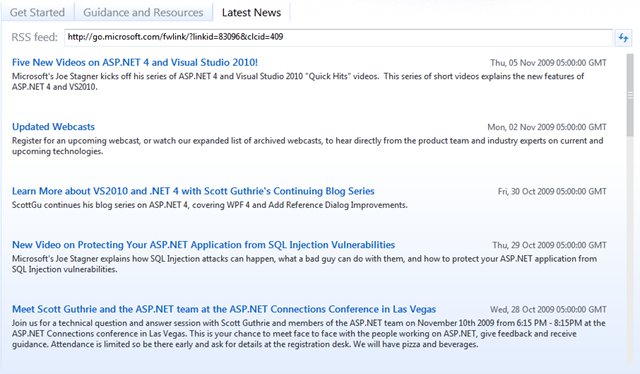Open Five New Videos on ASP.NET 4 article

tap(135, 62)
